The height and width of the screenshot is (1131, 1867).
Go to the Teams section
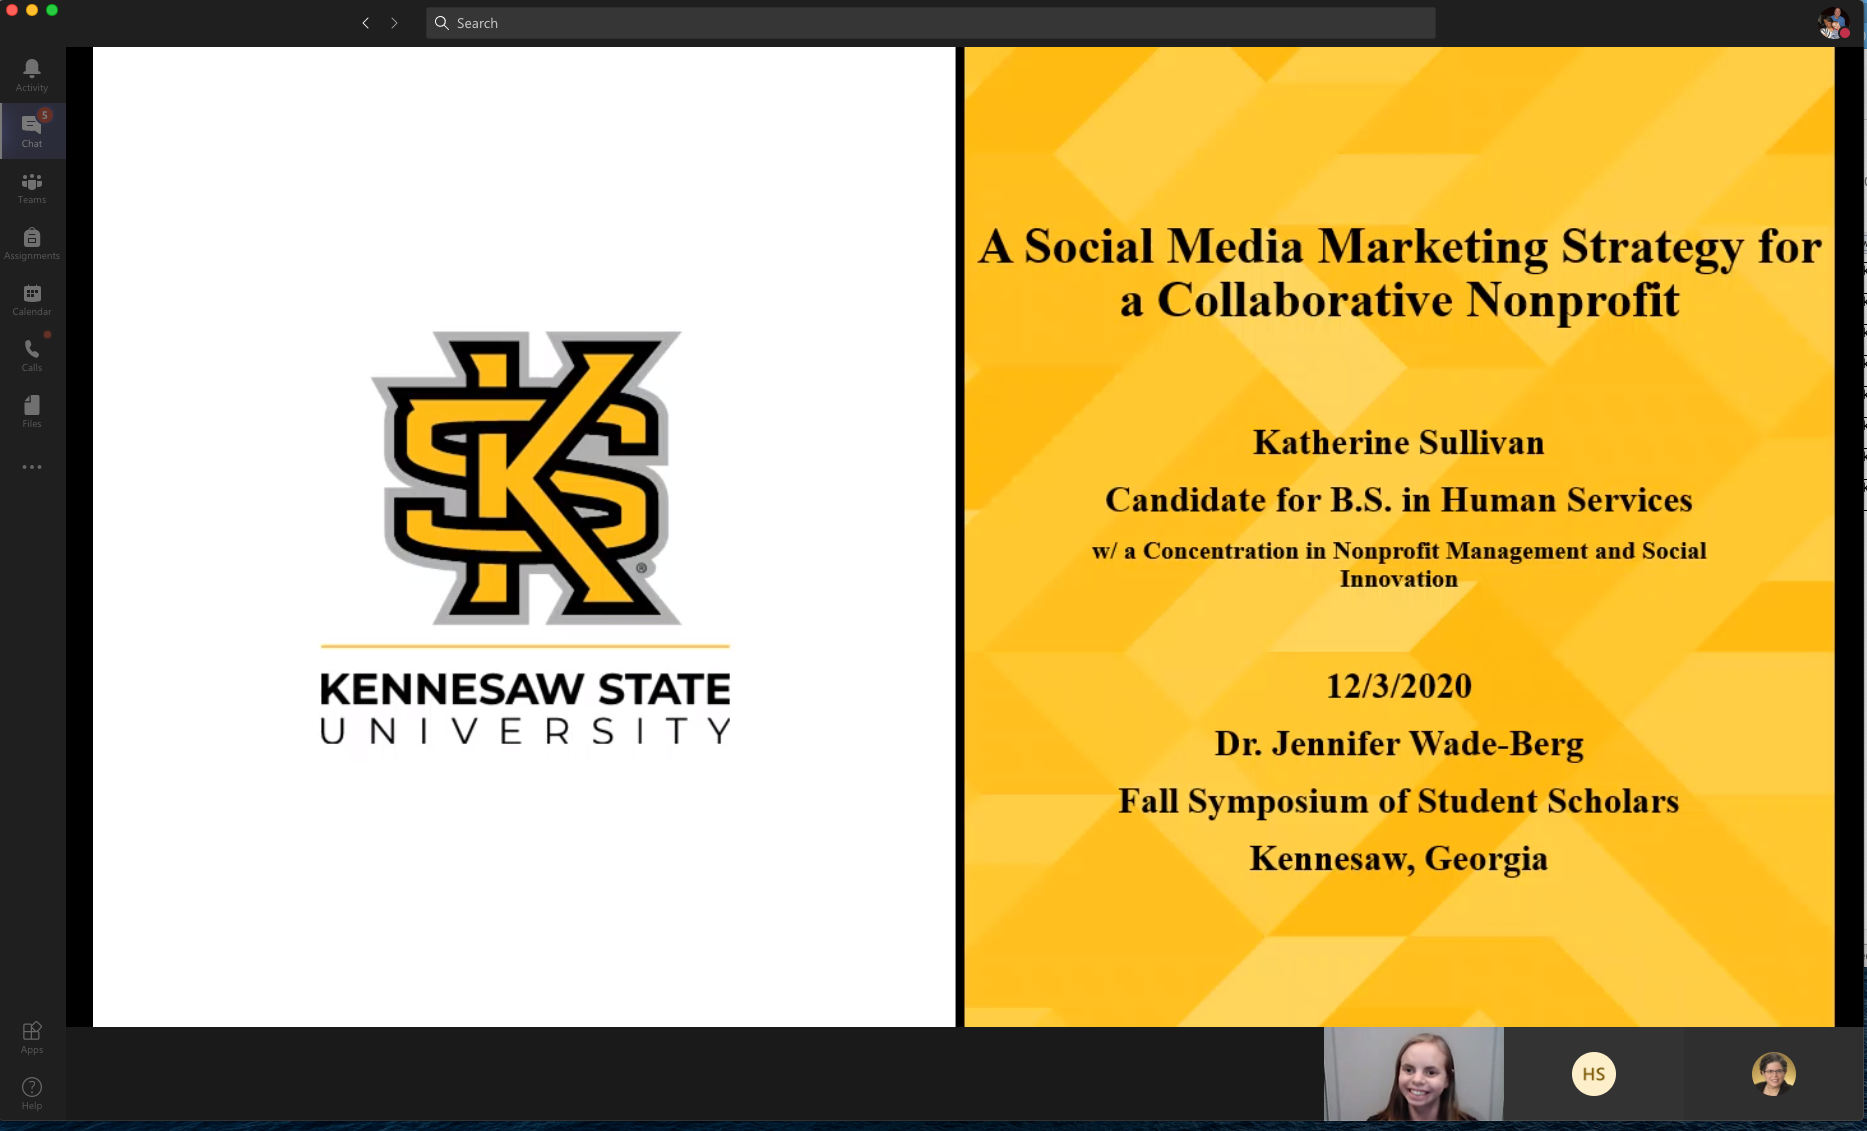click(32, 186)
